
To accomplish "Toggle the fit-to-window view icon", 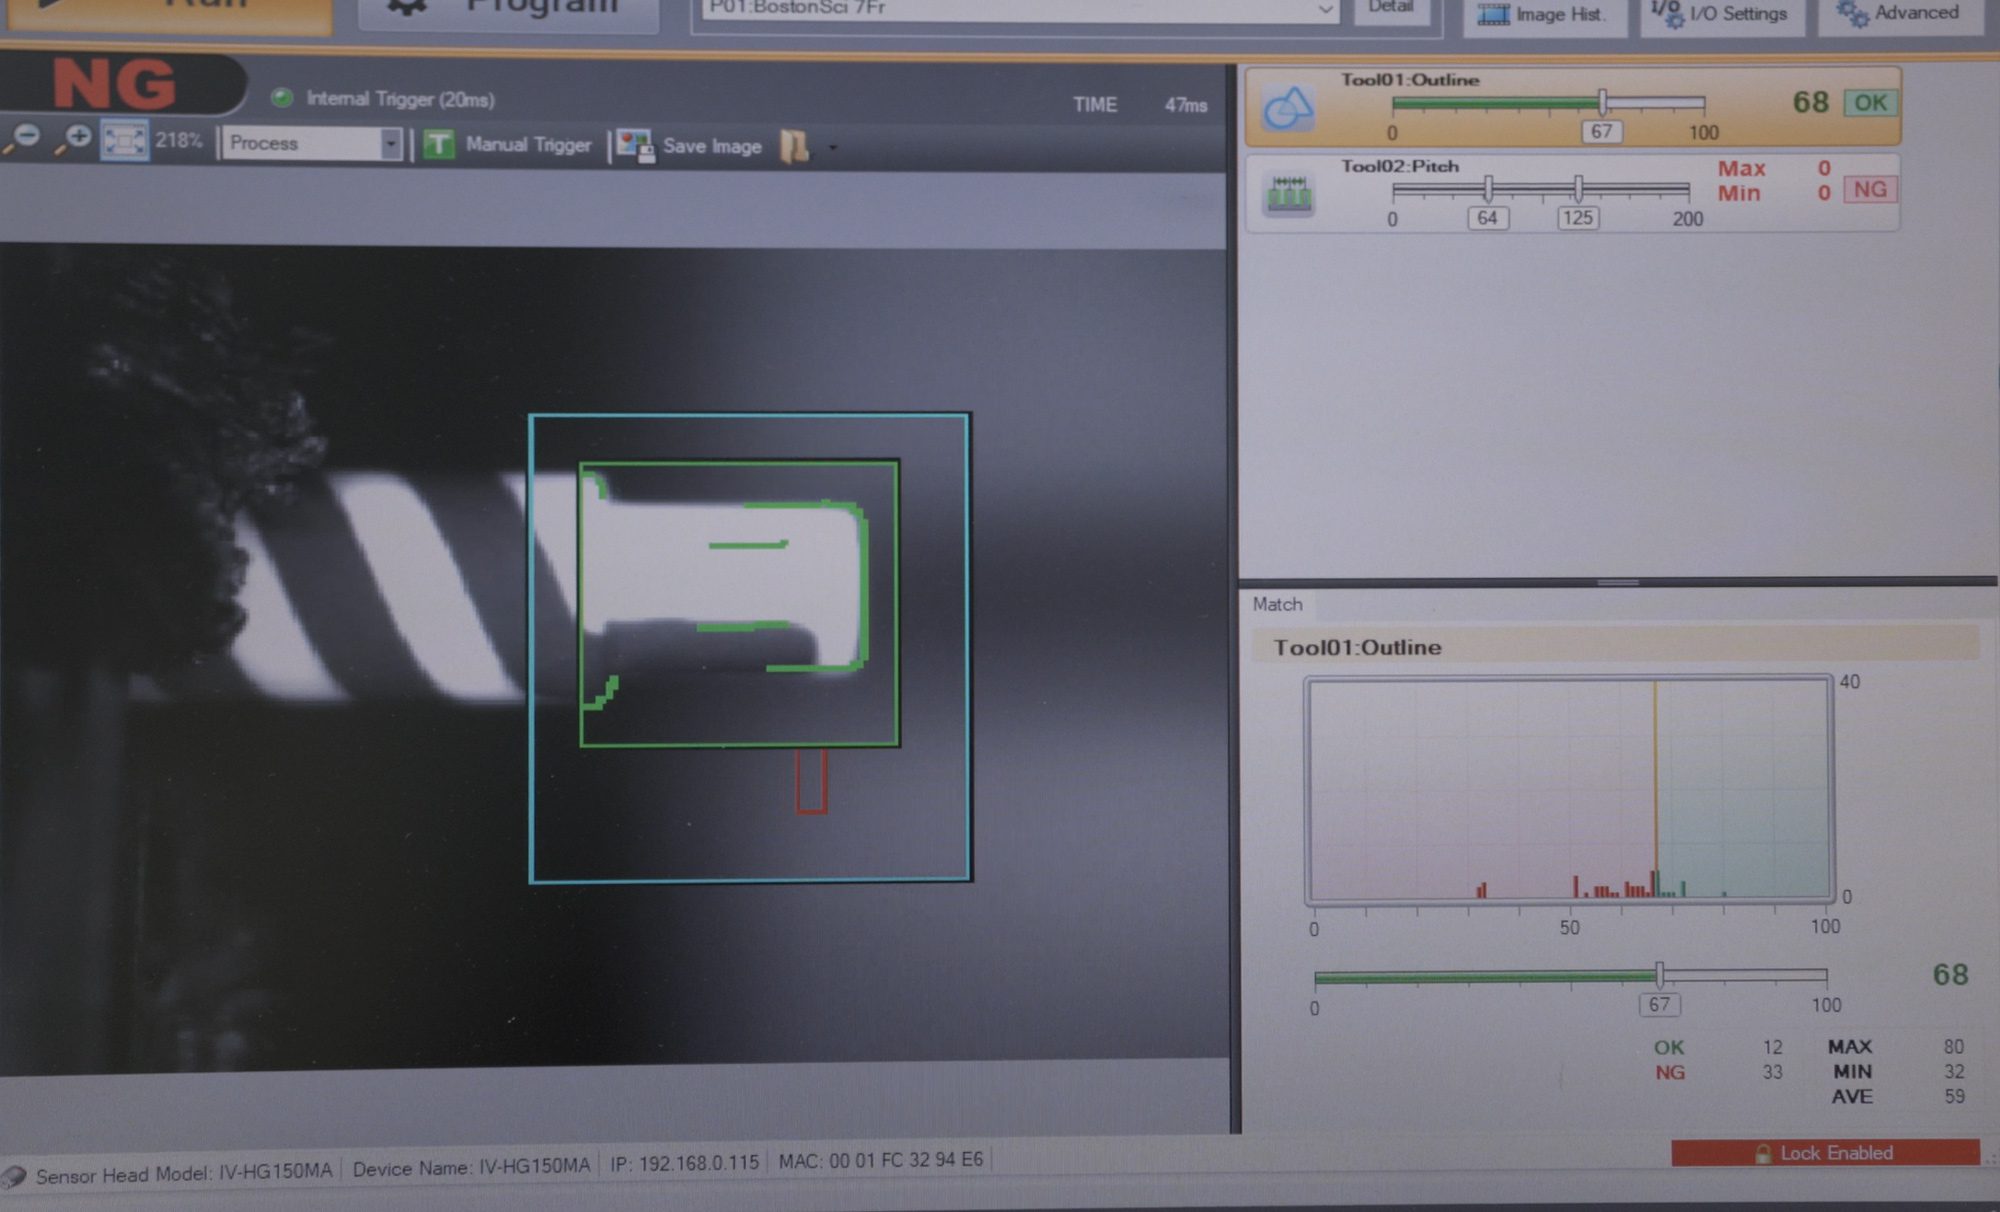I will point(124,141).
